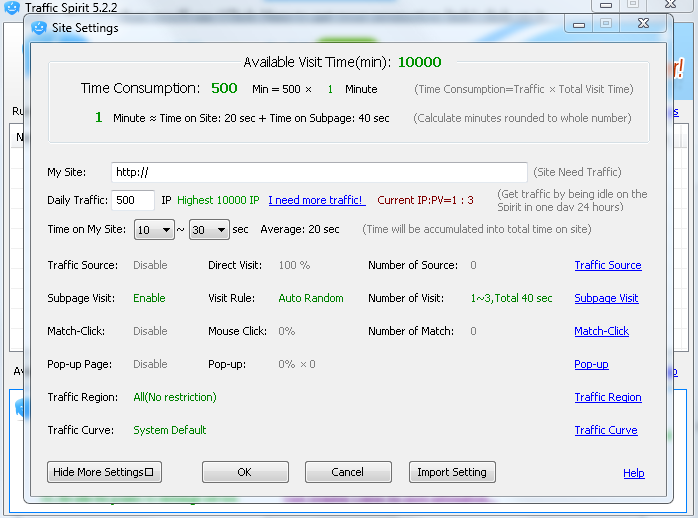Screen dimensions: 698x518
Task: Click the Direct Visit '100 %' value
Action: point(294,265)
